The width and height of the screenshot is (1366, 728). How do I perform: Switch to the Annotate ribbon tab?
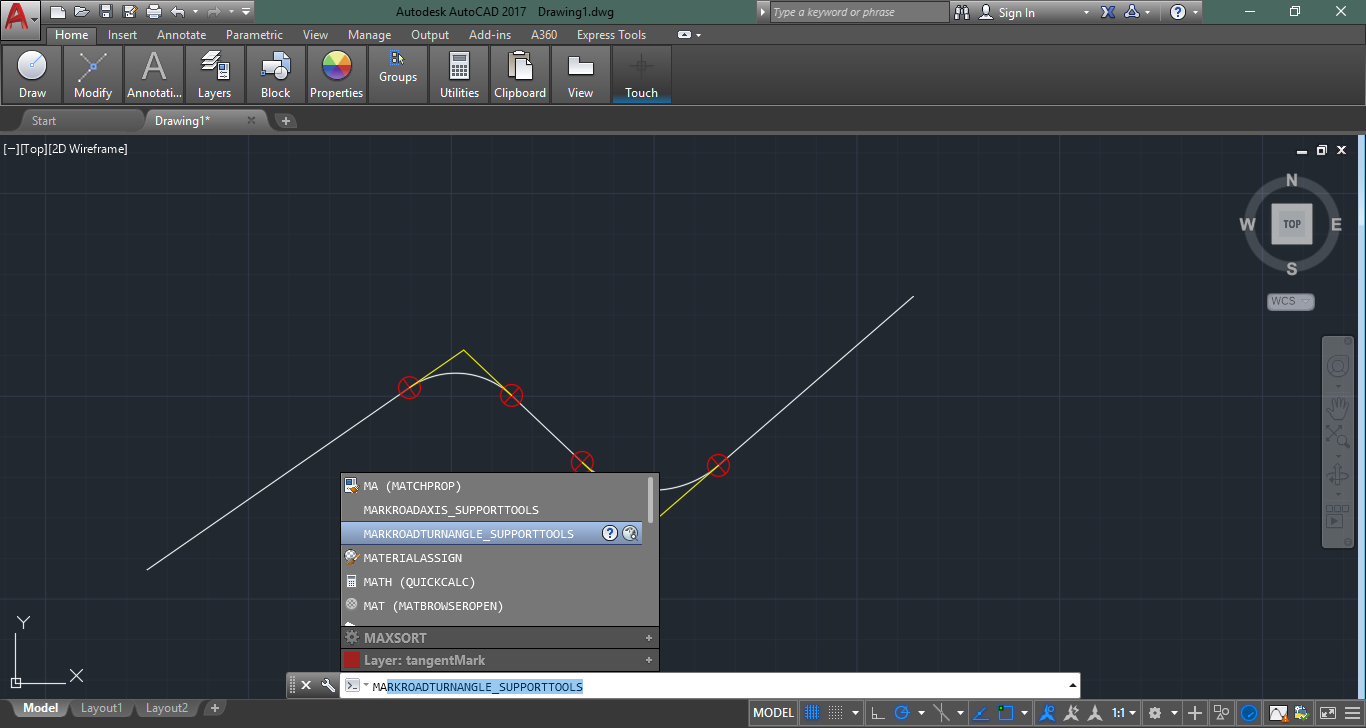point(181,35)
